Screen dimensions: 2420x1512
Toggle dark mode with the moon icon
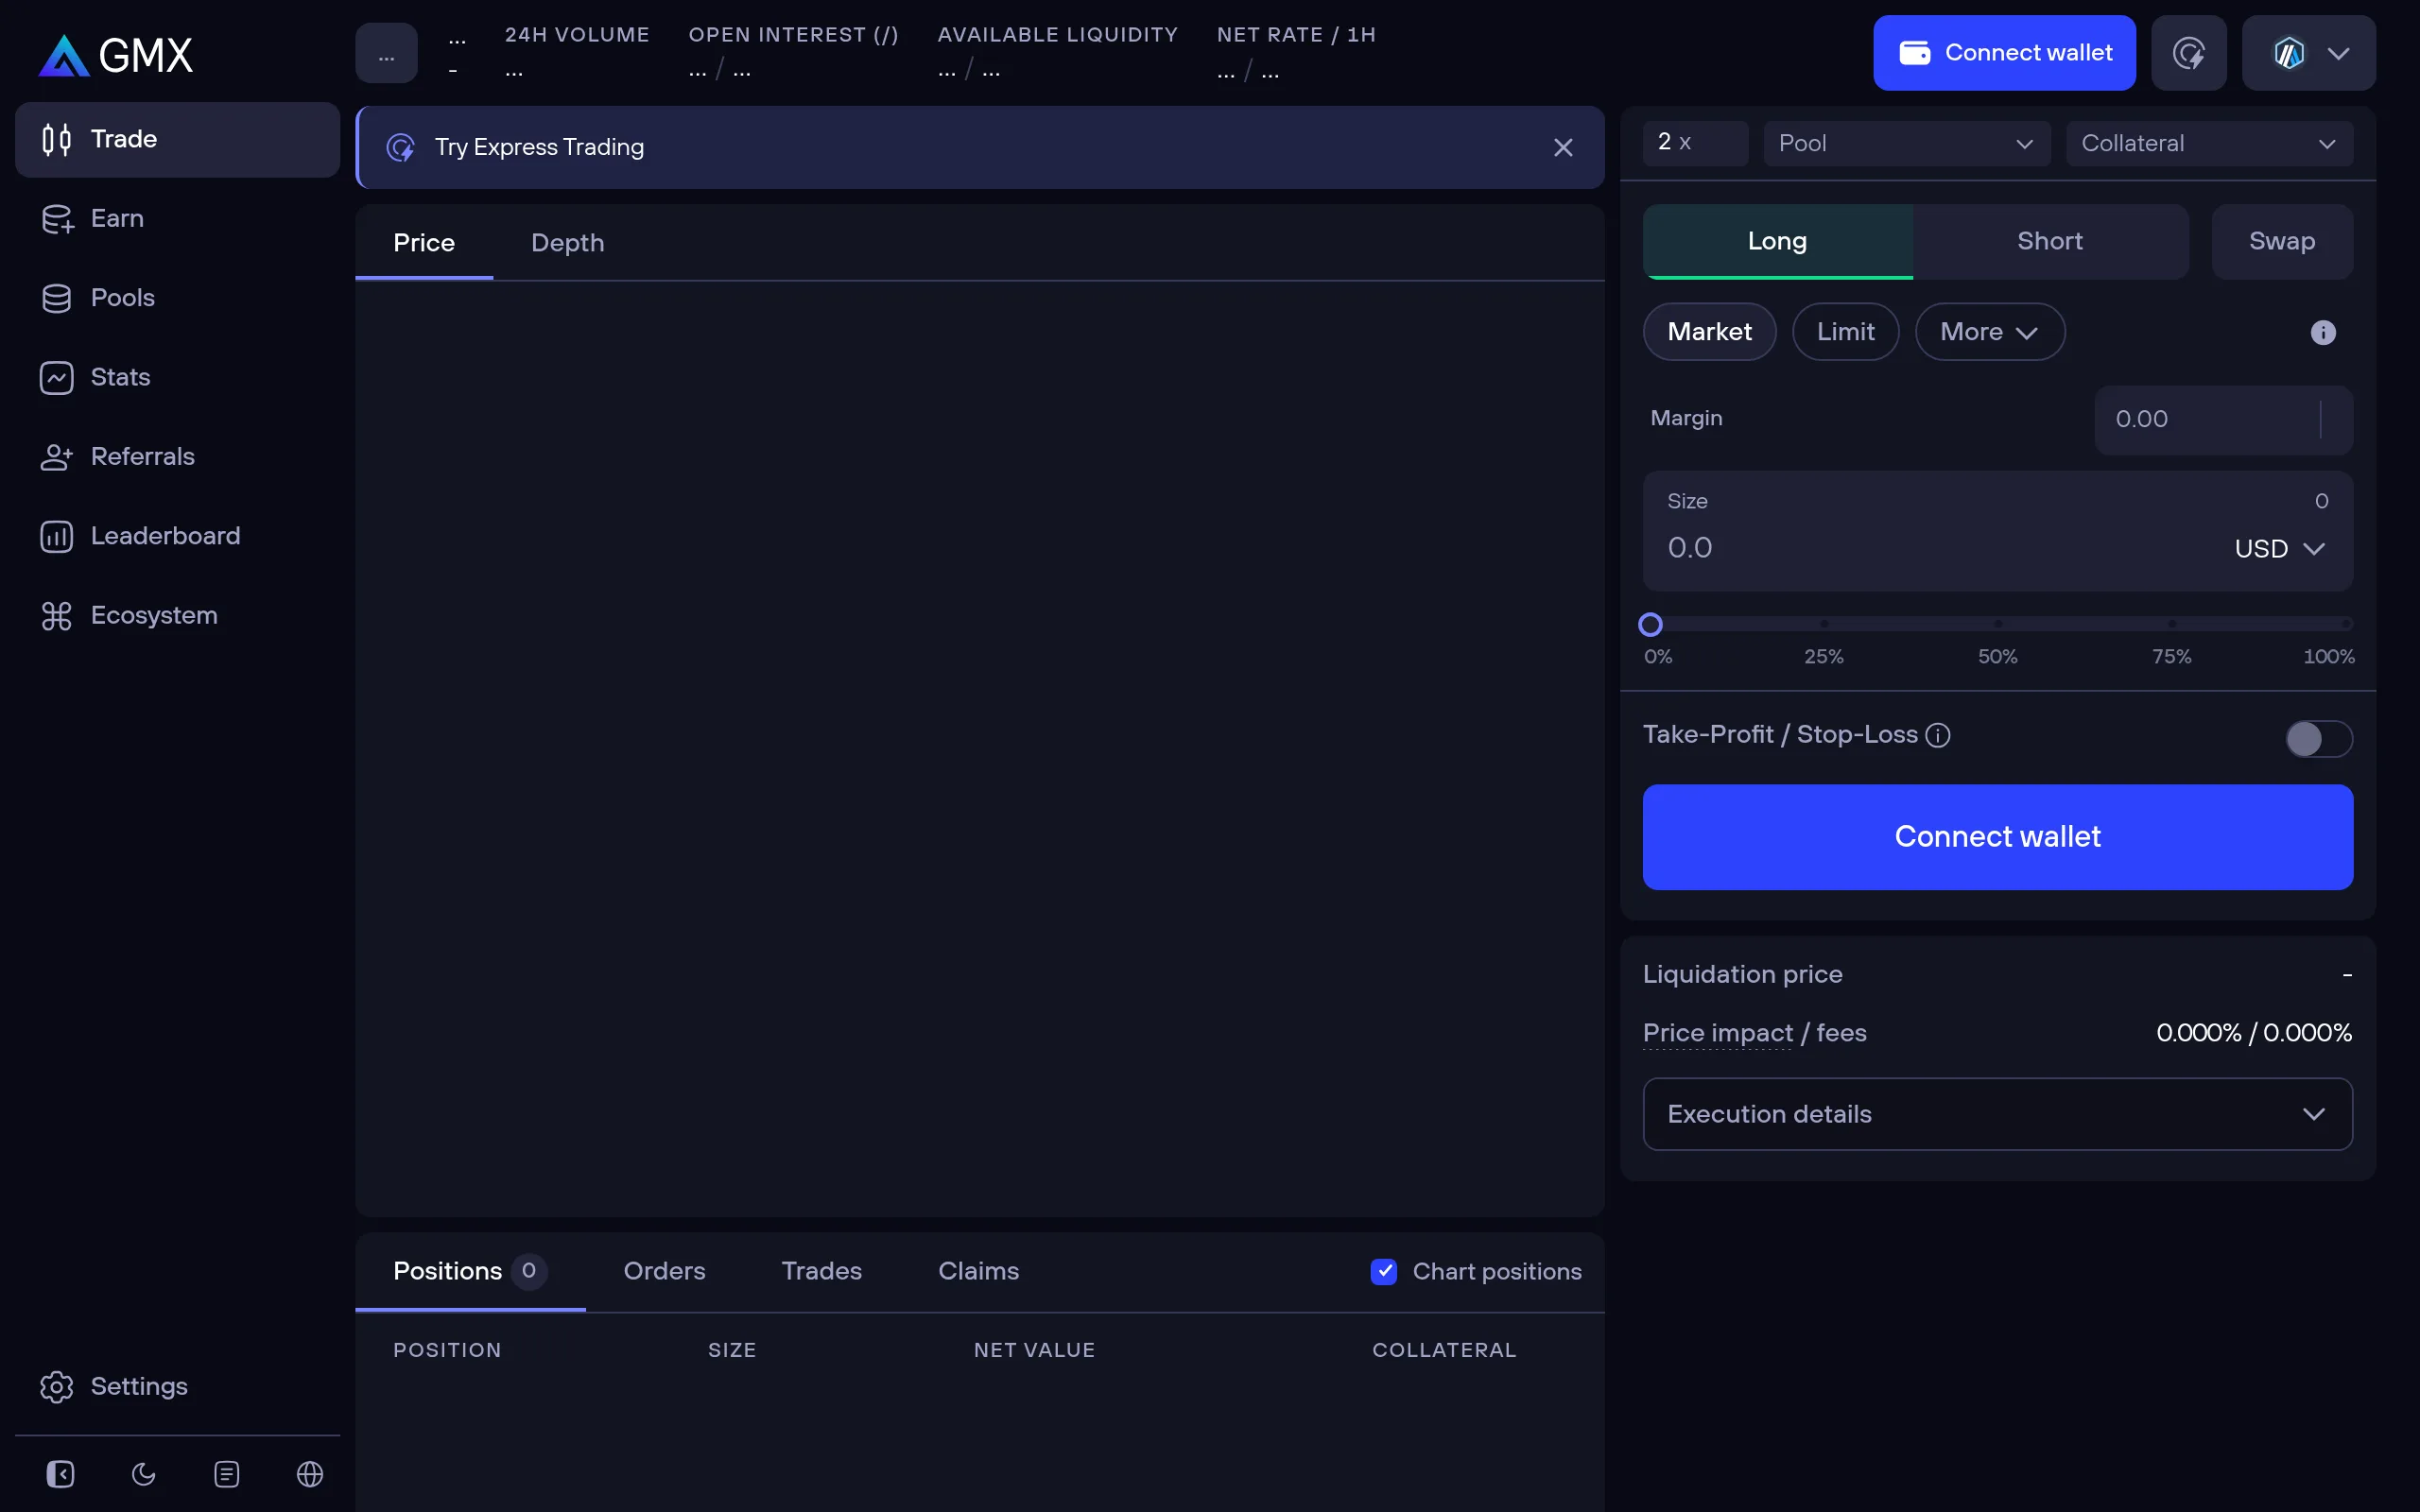pyautogui.click(x=143, y=1474)
